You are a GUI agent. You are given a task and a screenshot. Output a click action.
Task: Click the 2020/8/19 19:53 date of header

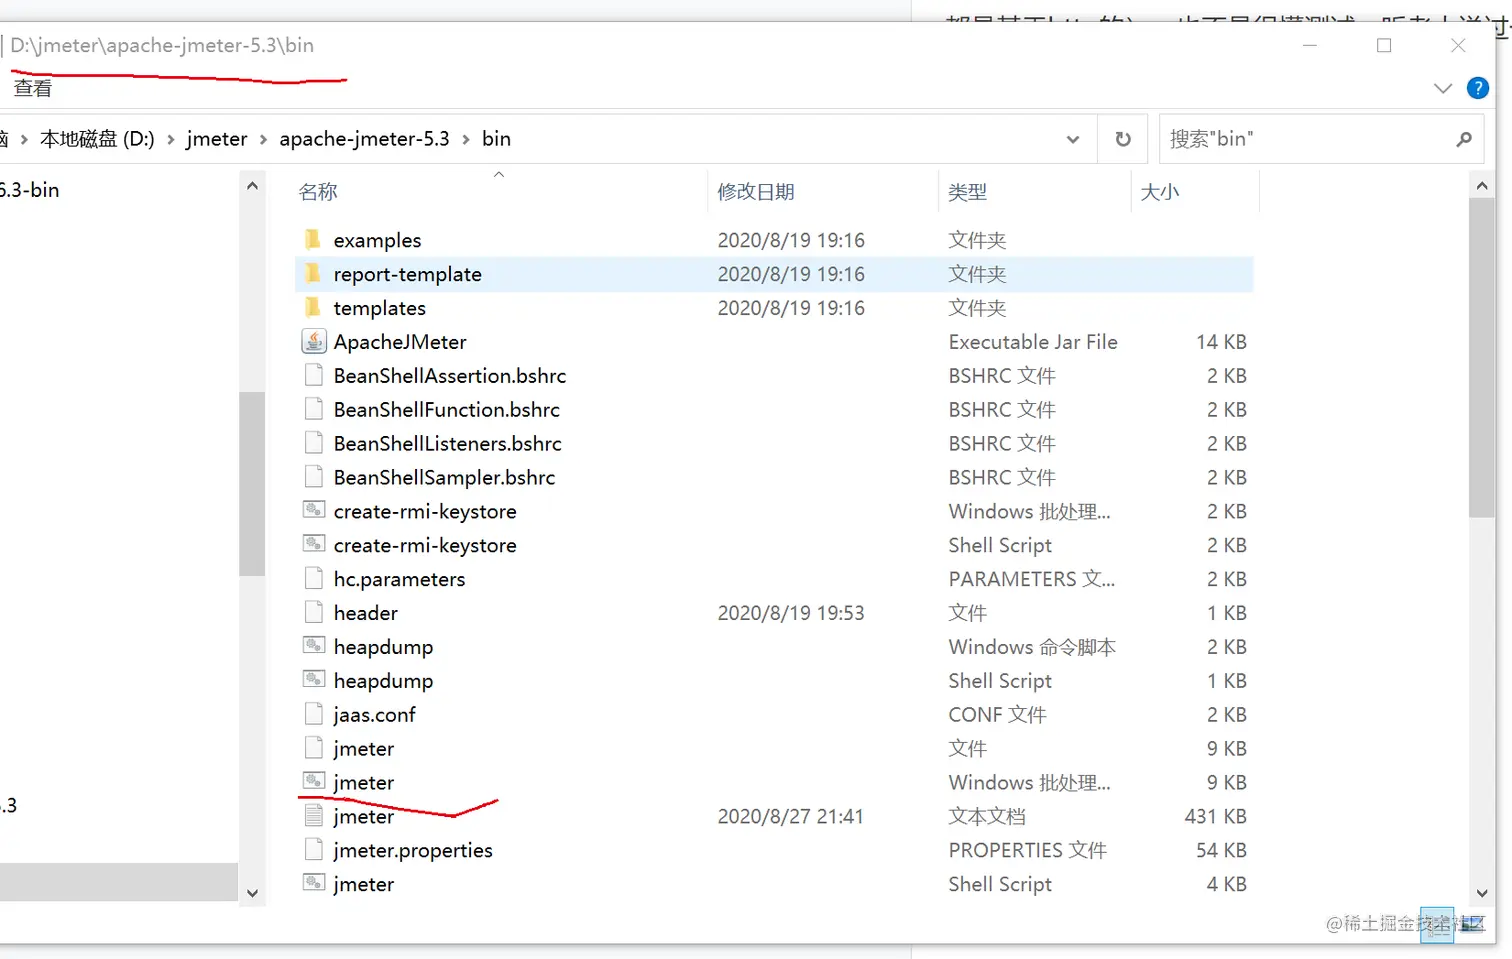(x=791, y=613)
